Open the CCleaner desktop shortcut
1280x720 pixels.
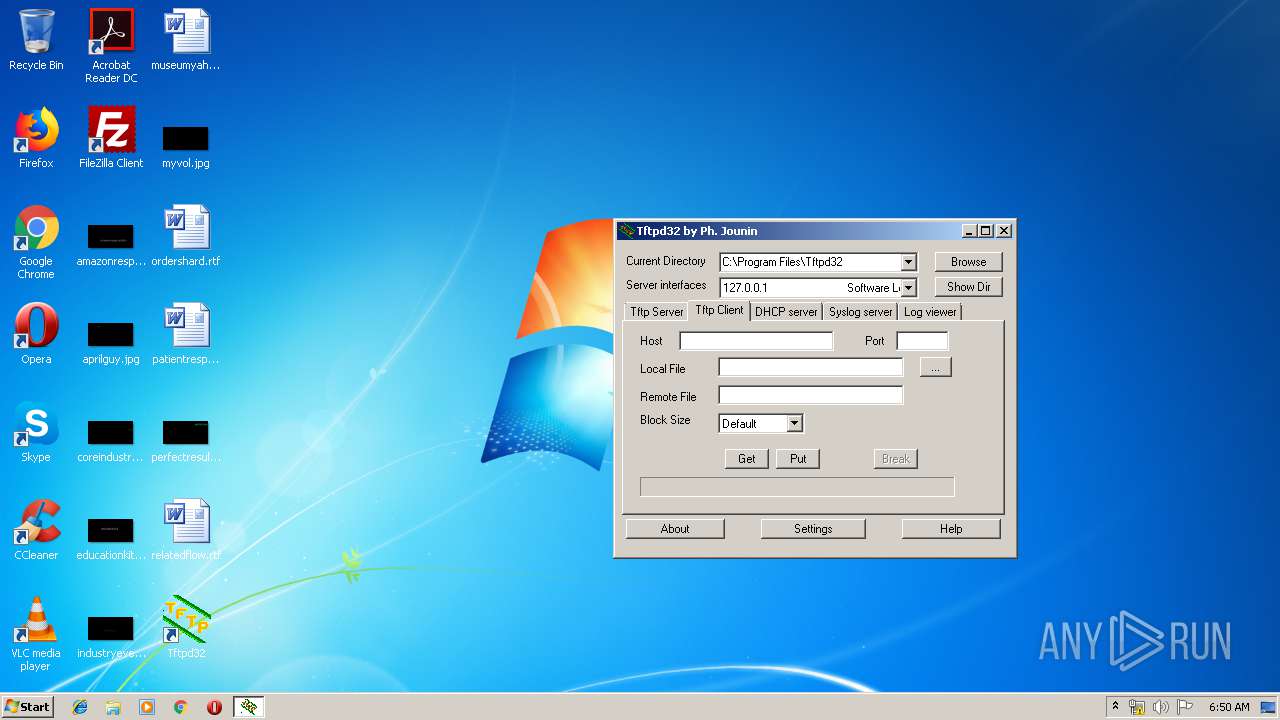(36, 530)
